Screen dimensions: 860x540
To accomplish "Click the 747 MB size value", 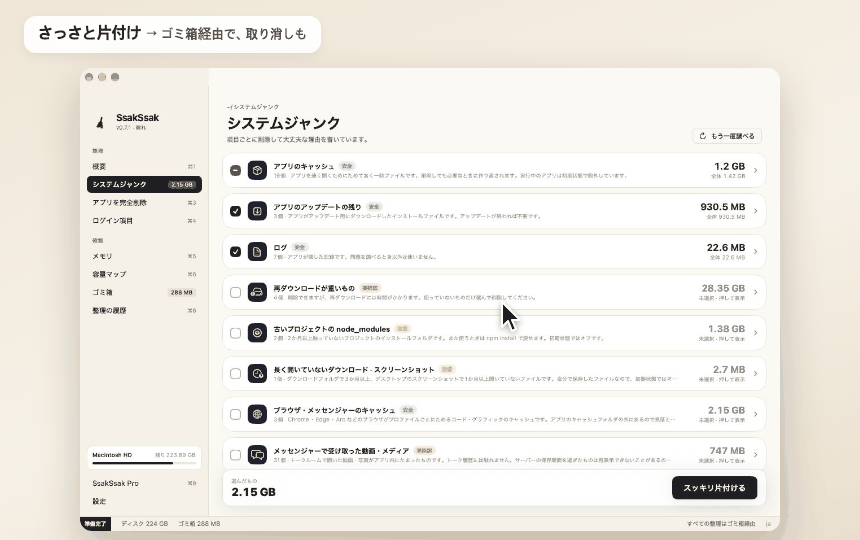I will [x=727, y=450].
